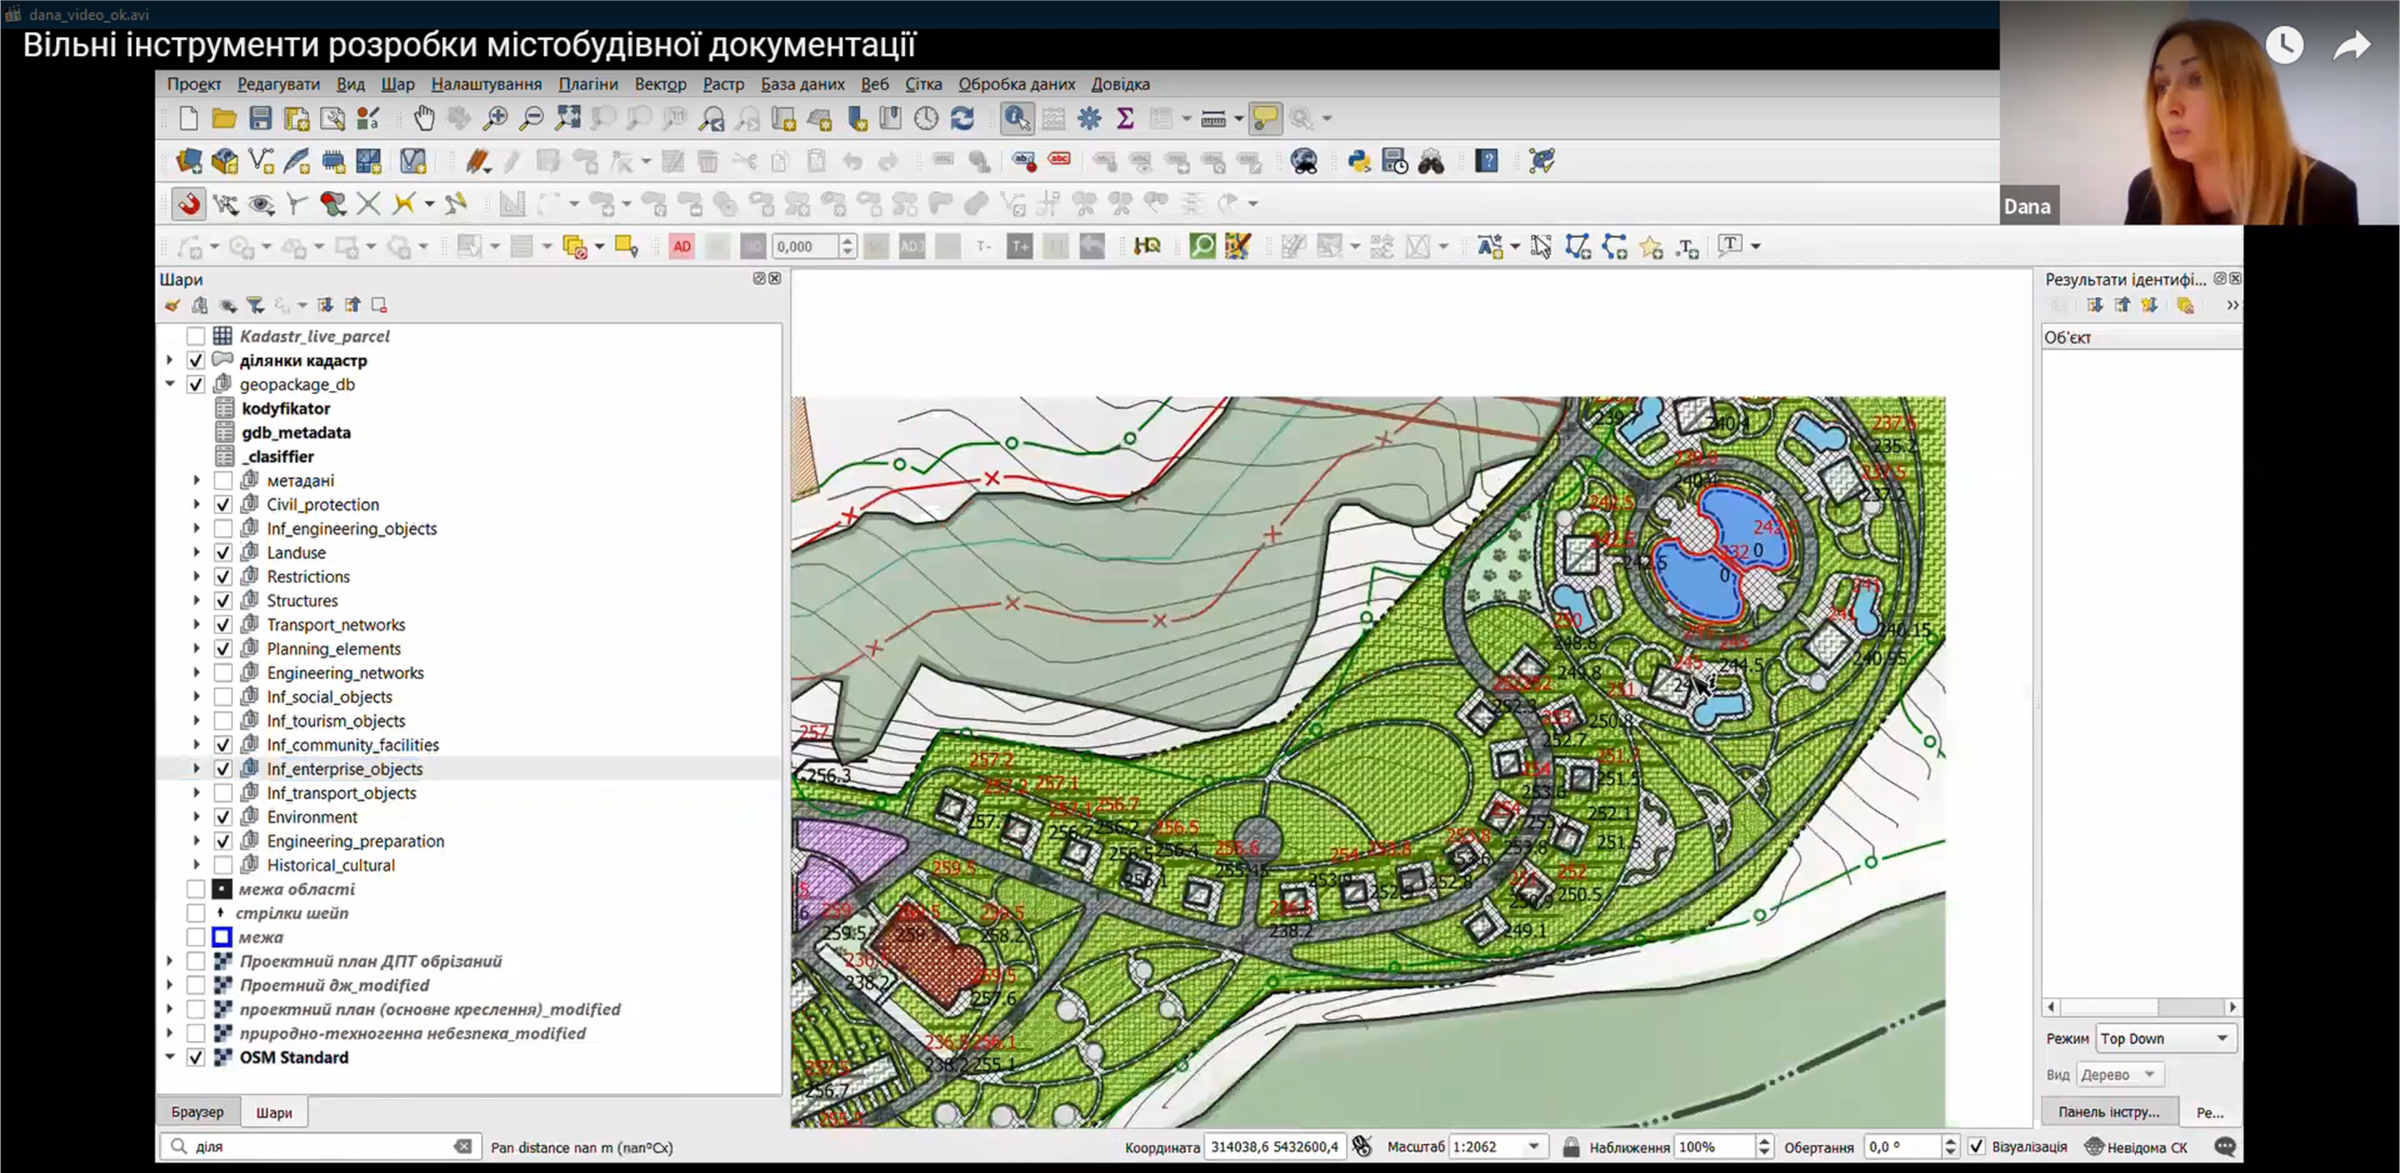Enable the Engineering_networks layer group checkbox
Screen dimensions: 2400x1173
coord(223,673)
